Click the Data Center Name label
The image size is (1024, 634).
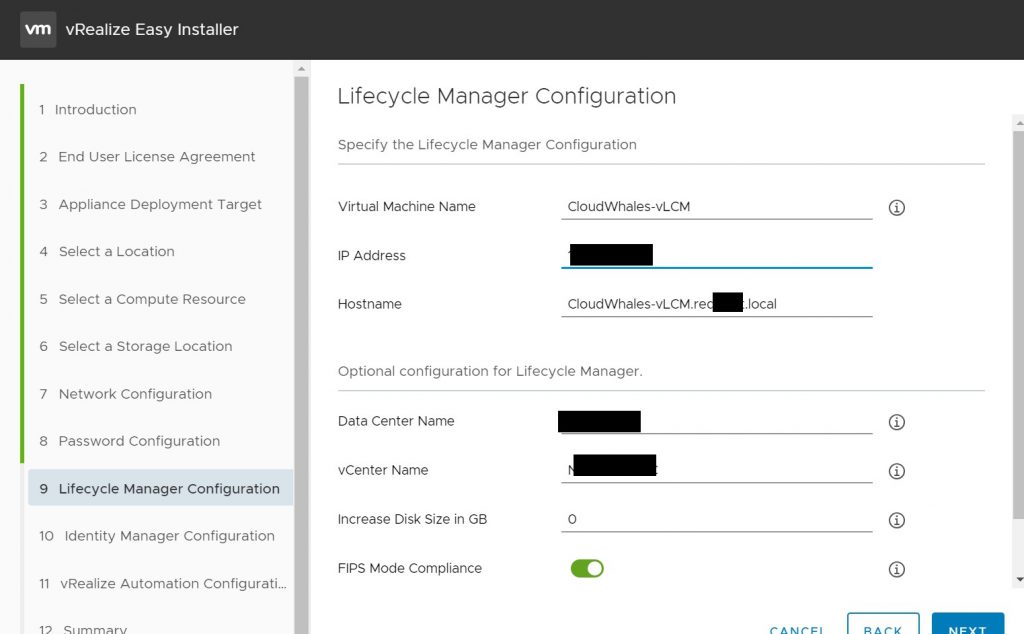tap(396, 421)
